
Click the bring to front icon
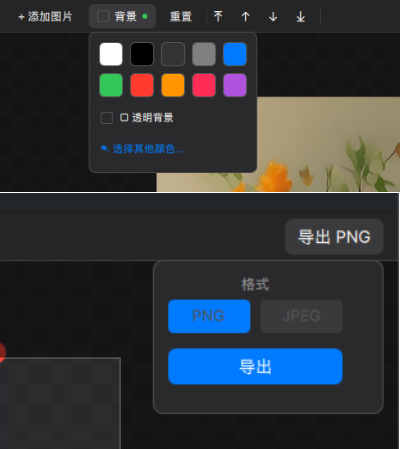[218, 16]
